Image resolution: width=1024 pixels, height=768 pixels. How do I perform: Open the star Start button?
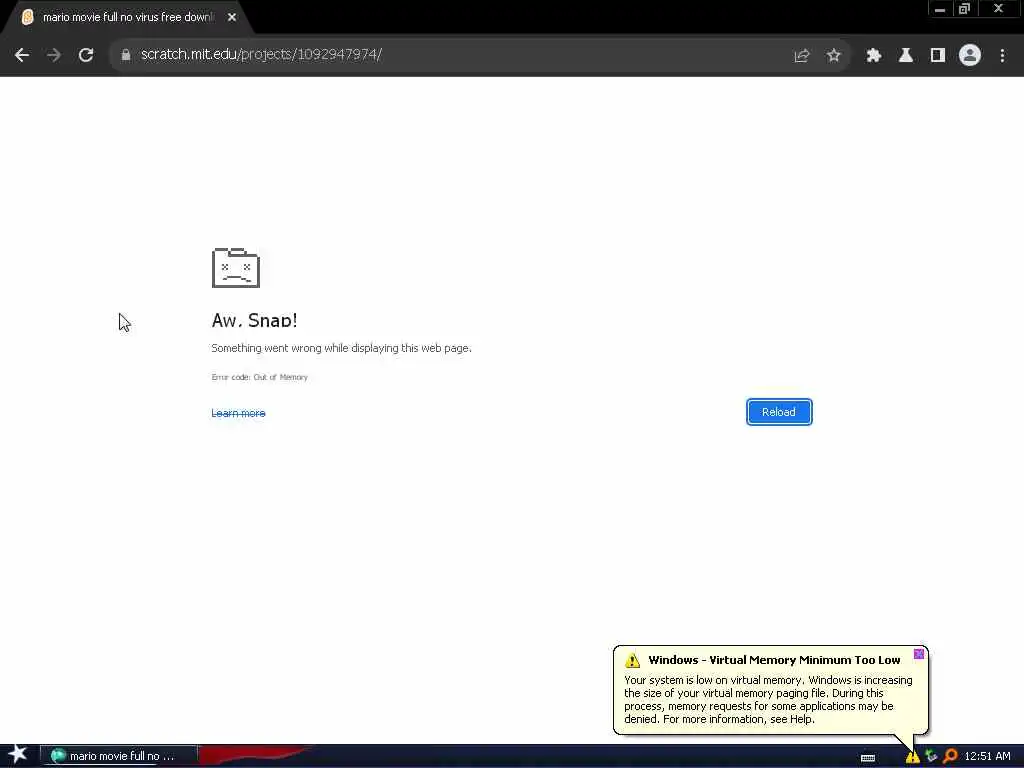tap(18, 755)
